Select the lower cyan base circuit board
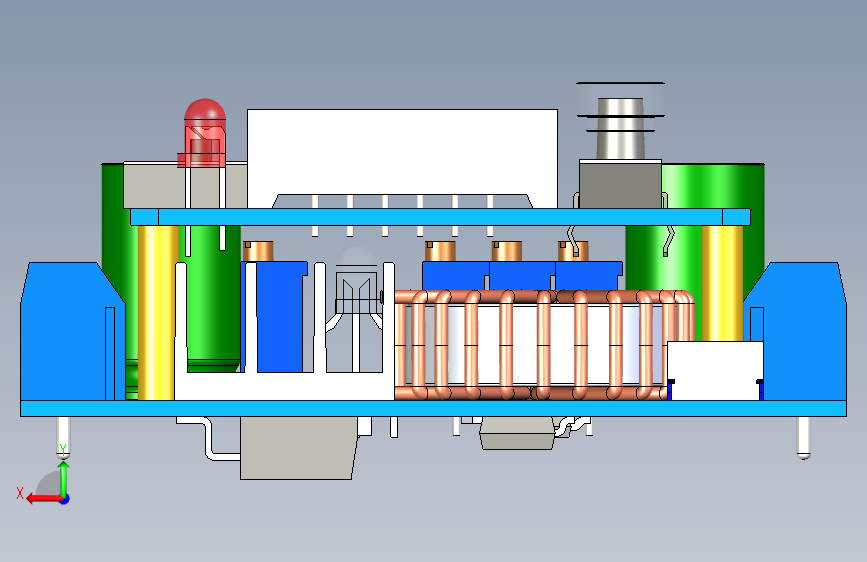Image resolution: width=867 pixels, height=562 pixels. click(x=433, y=408)
